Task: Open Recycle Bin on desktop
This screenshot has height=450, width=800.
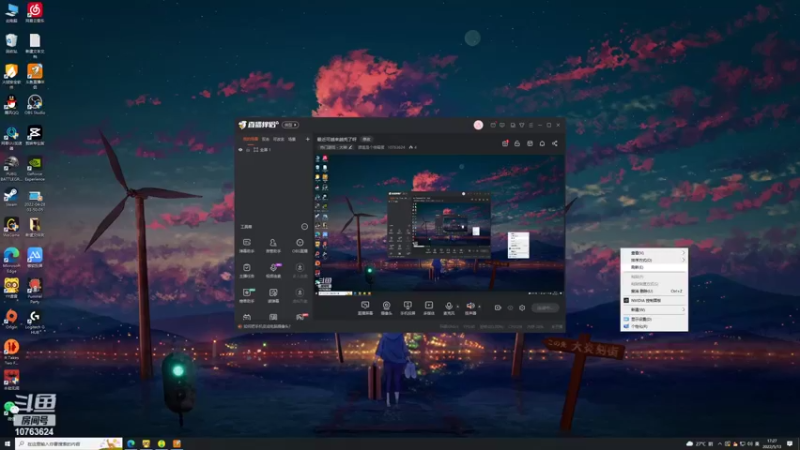Action: (x=11, y=43)
